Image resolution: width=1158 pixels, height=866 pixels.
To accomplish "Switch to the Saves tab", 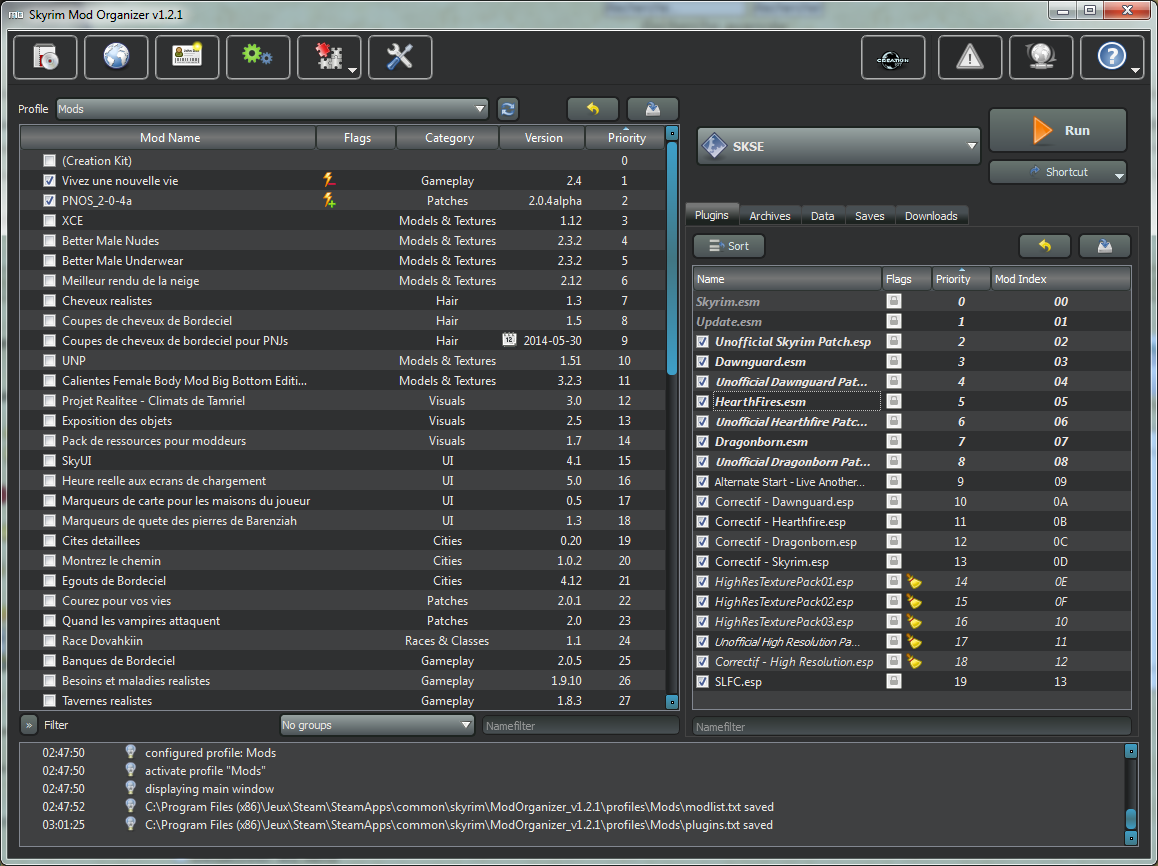I will coord(869,216).
